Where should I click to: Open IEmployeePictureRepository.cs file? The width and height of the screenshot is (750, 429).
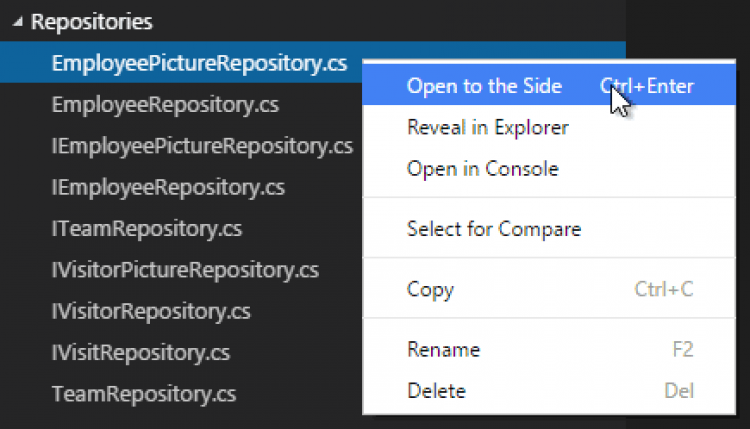pos(202,146)
